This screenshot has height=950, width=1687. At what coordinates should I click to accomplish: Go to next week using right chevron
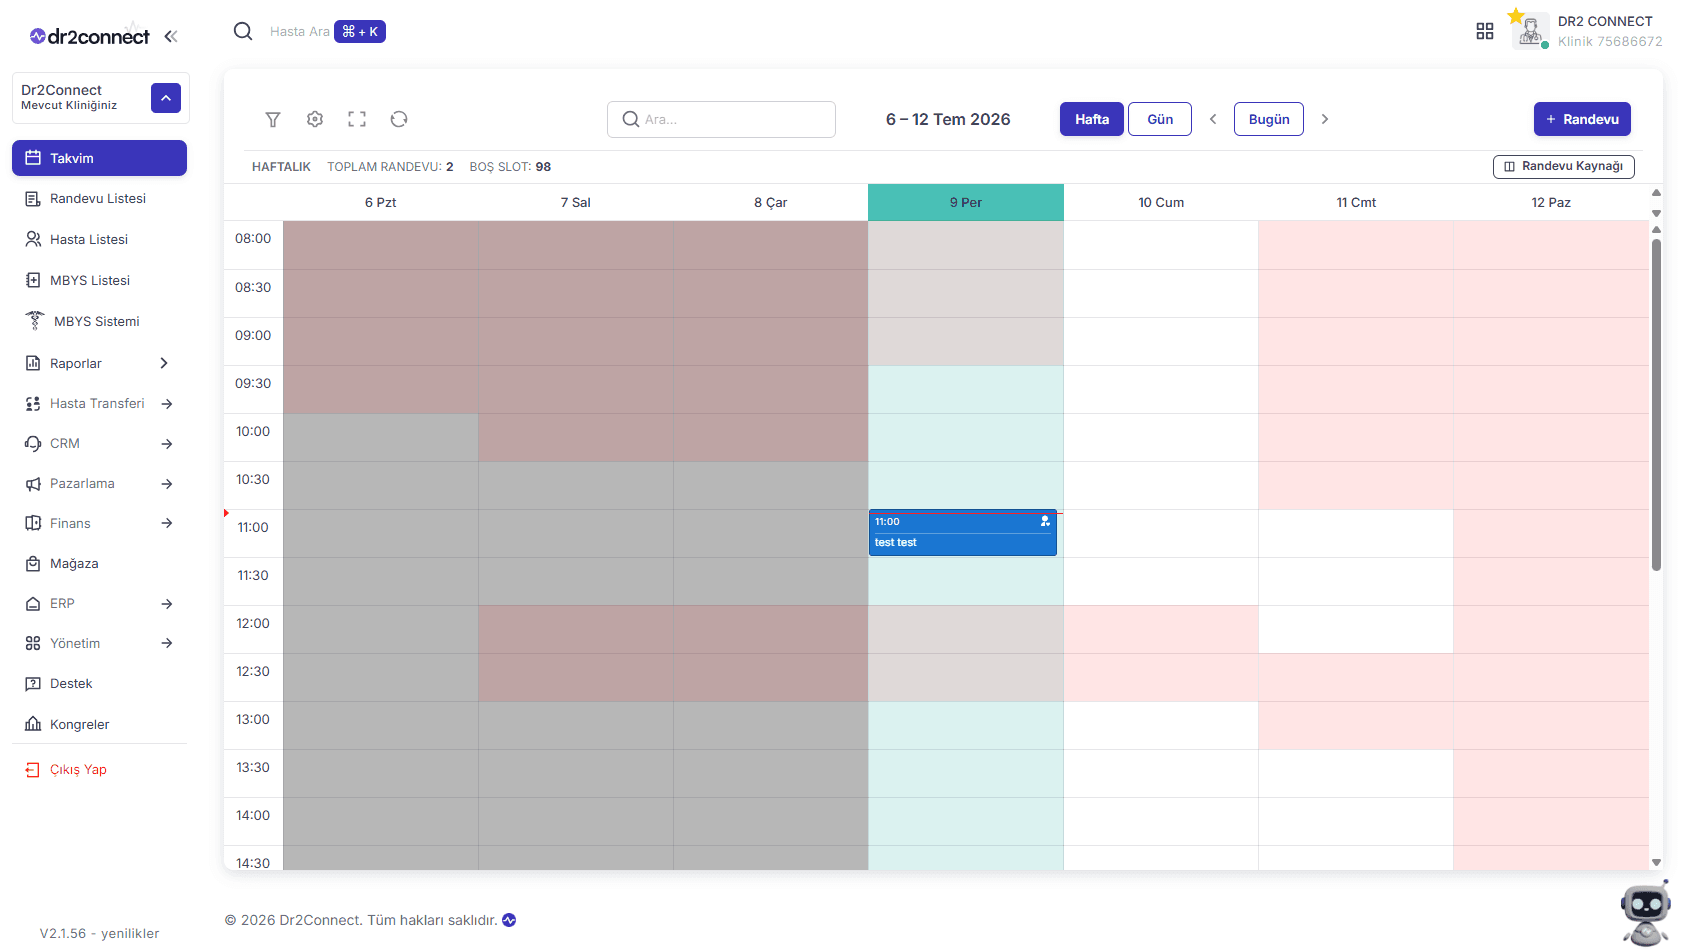1325,119
